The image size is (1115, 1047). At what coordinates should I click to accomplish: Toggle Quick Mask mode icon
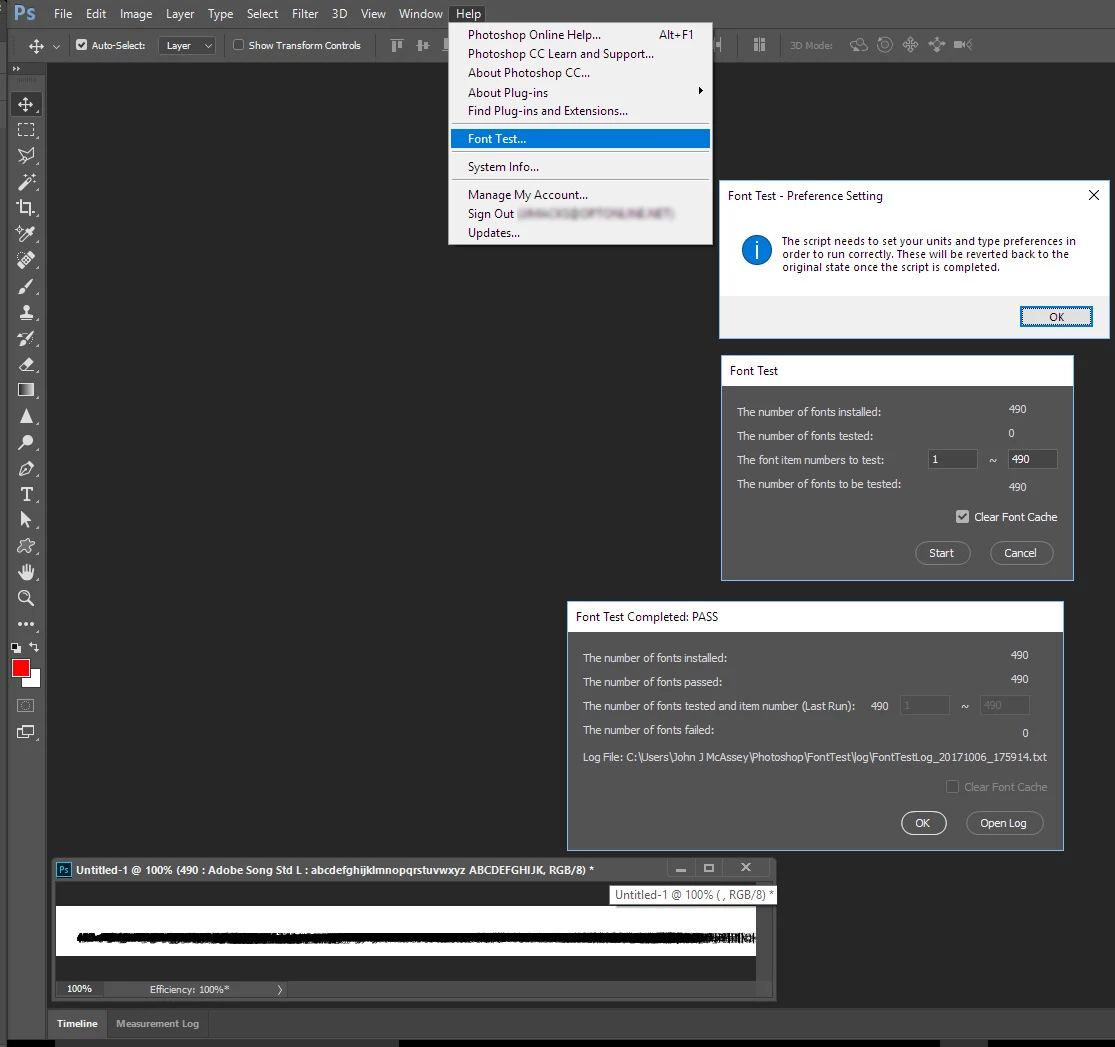[x=26, y=706]
